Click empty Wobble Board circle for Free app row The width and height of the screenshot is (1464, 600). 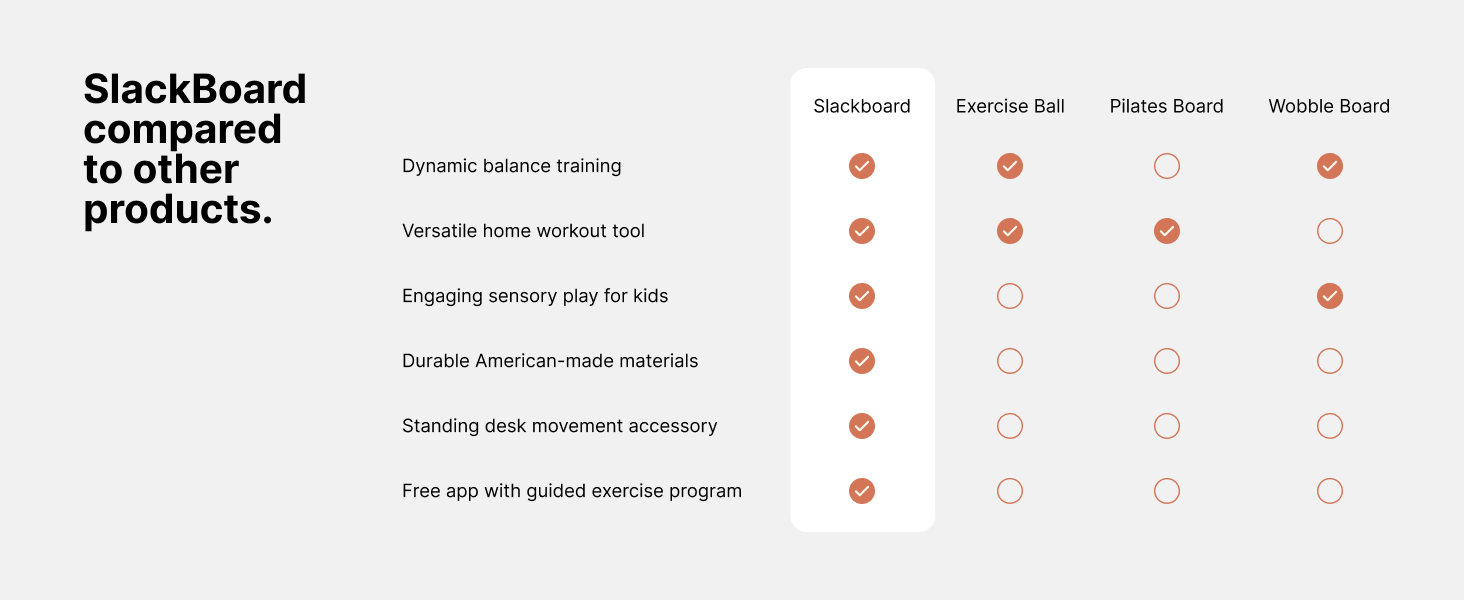click(x=1329, y=491)
